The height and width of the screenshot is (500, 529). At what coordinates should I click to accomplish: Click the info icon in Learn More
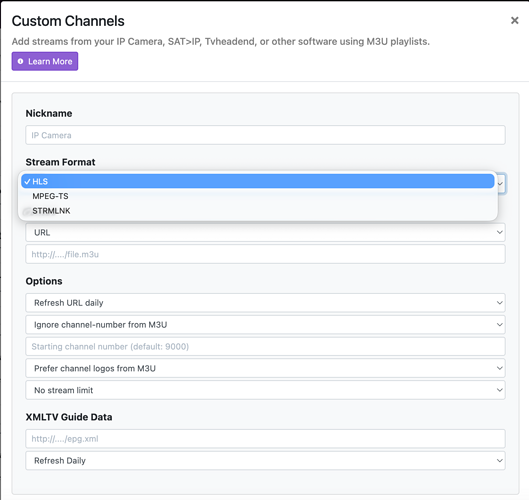21,61
